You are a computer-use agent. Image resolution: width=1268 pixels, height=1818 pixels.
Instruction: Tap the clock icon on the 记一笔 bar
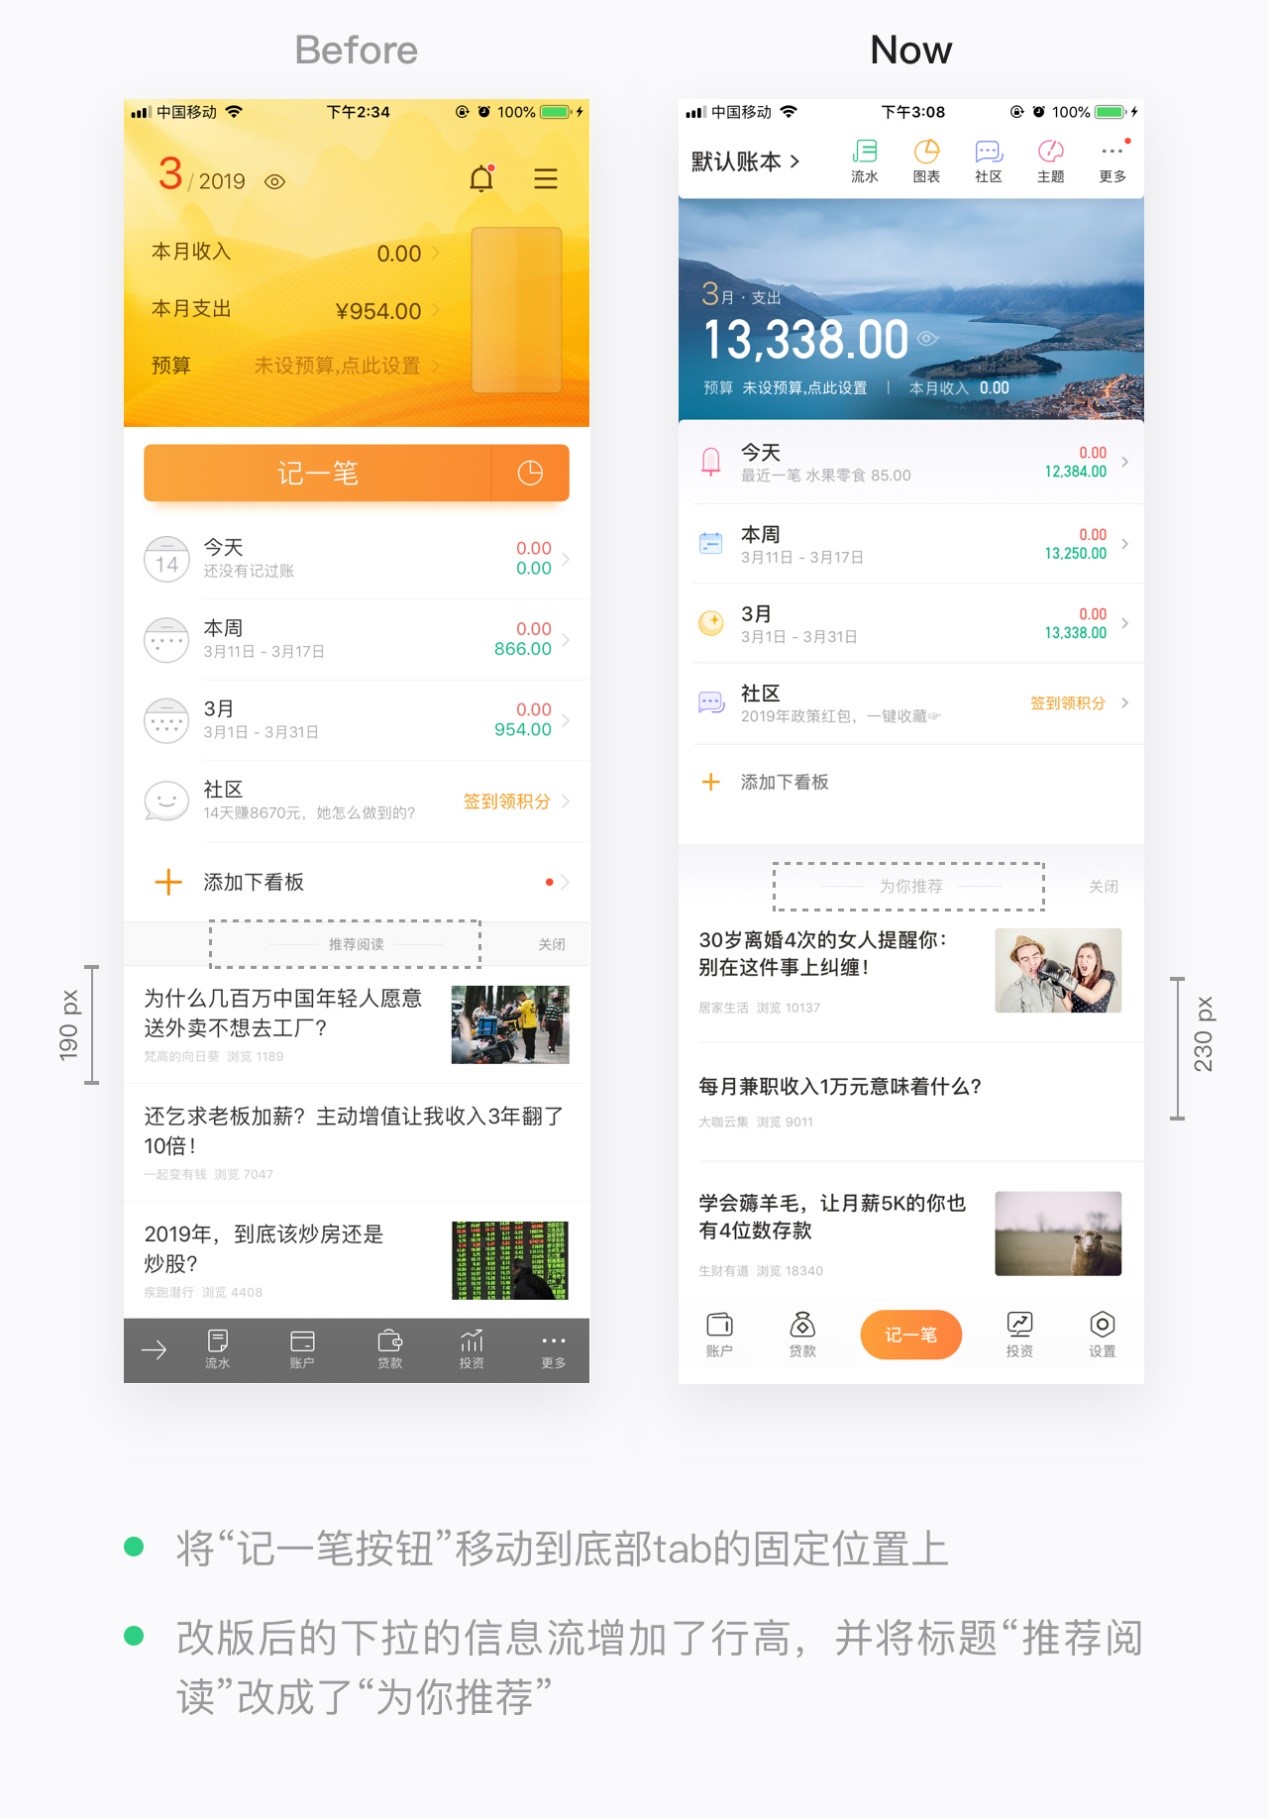tap(530, 473)
